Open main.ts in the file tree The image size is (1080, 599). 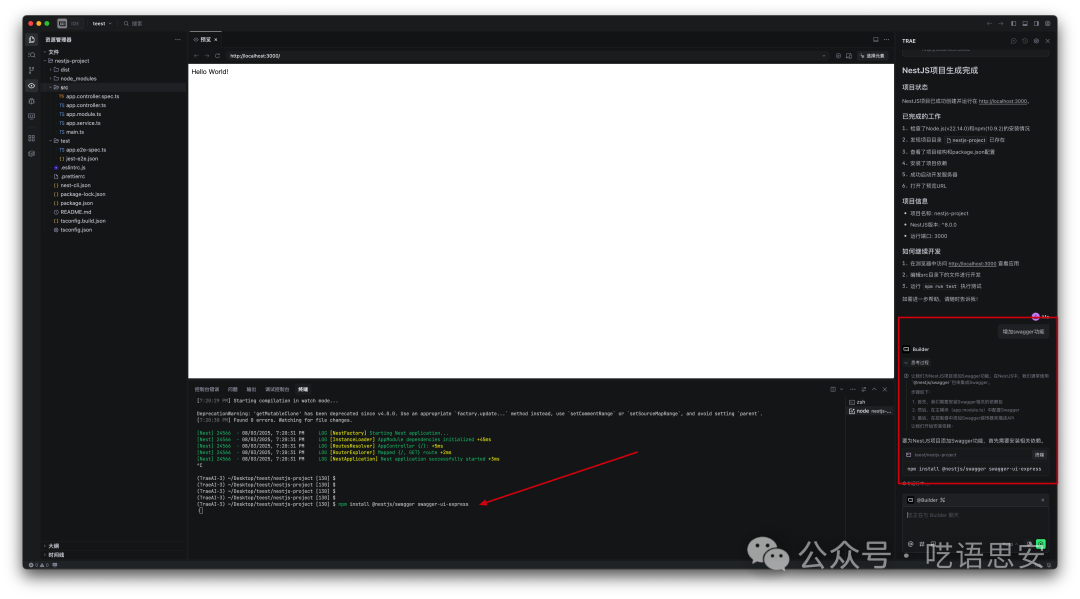tap(74, 132)
